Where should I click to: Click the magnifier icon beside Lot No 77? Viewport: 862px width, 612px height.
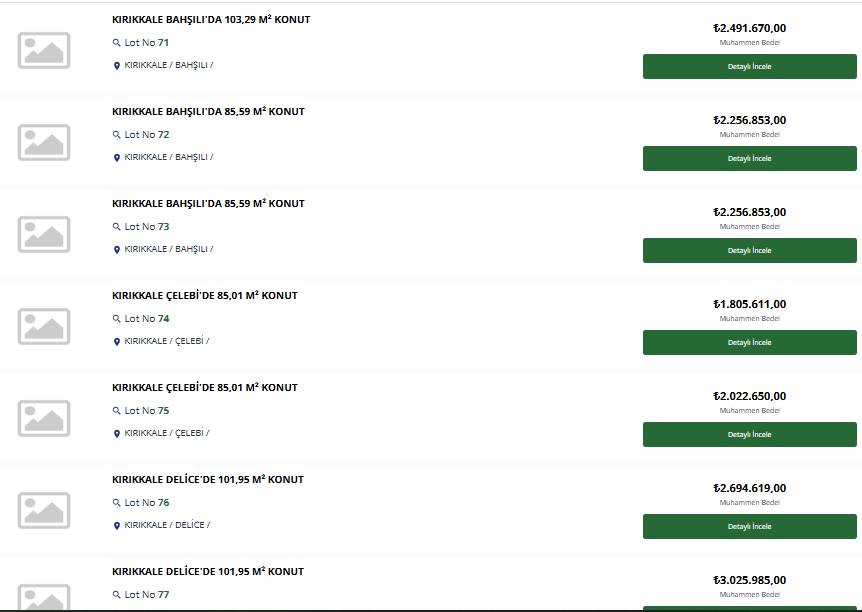click(116, 594)
